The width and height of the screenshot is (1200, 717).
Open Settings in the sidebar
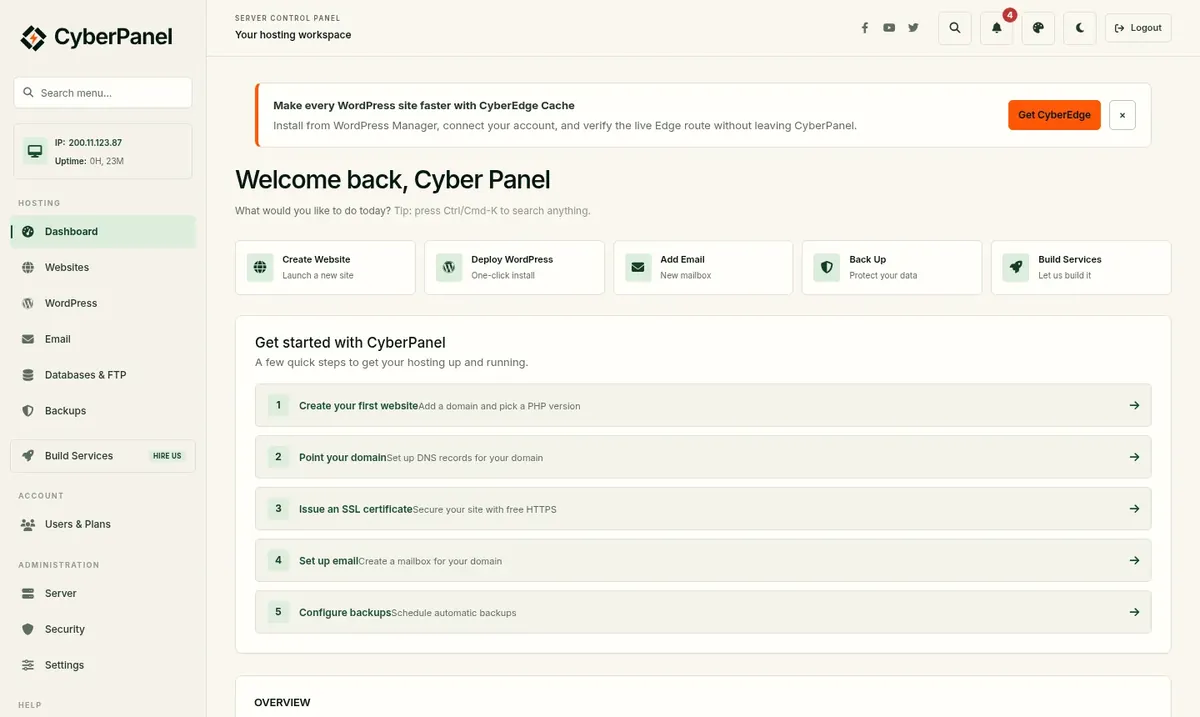coord(103,665)
